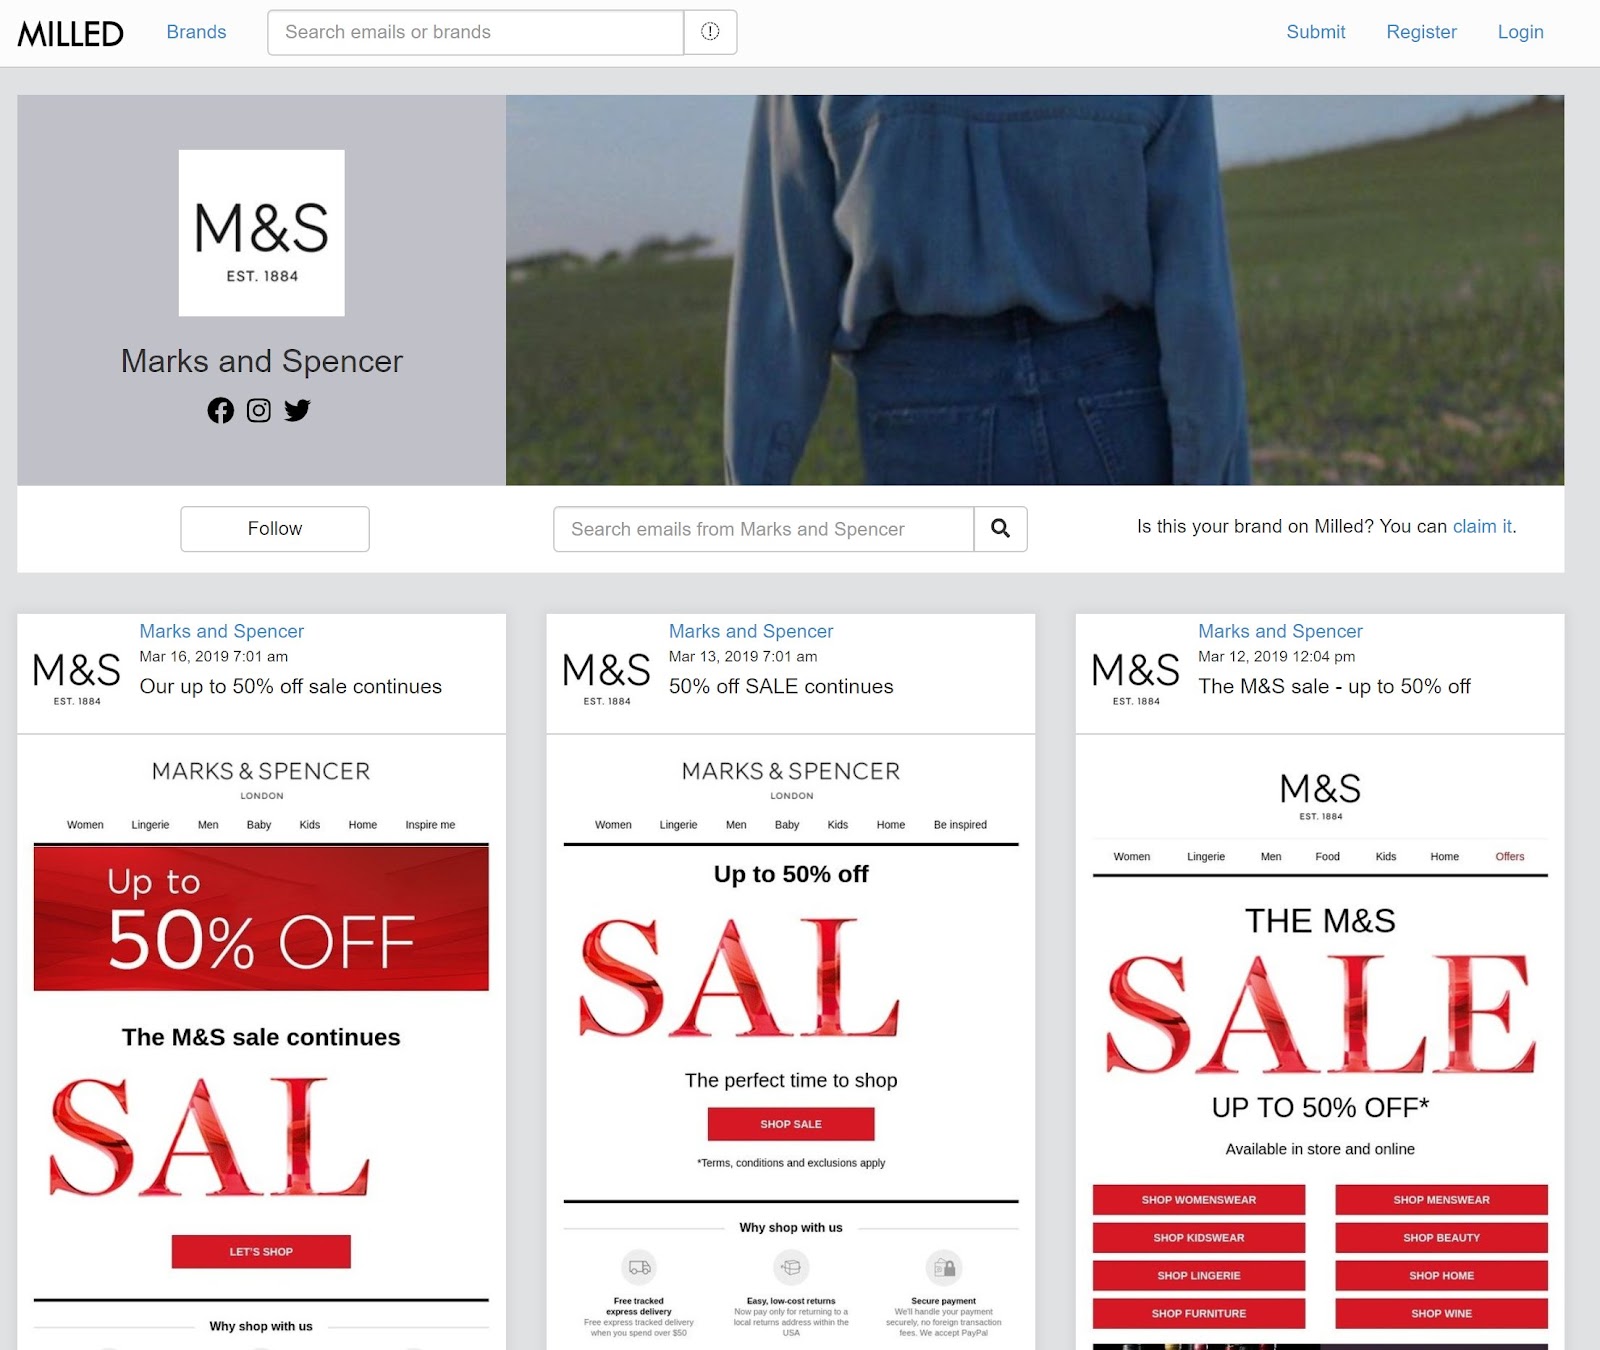1600x1350 pixels.
Task: Select 'Be inspired' in Mar 13 email nav
Action: [960, 825]
